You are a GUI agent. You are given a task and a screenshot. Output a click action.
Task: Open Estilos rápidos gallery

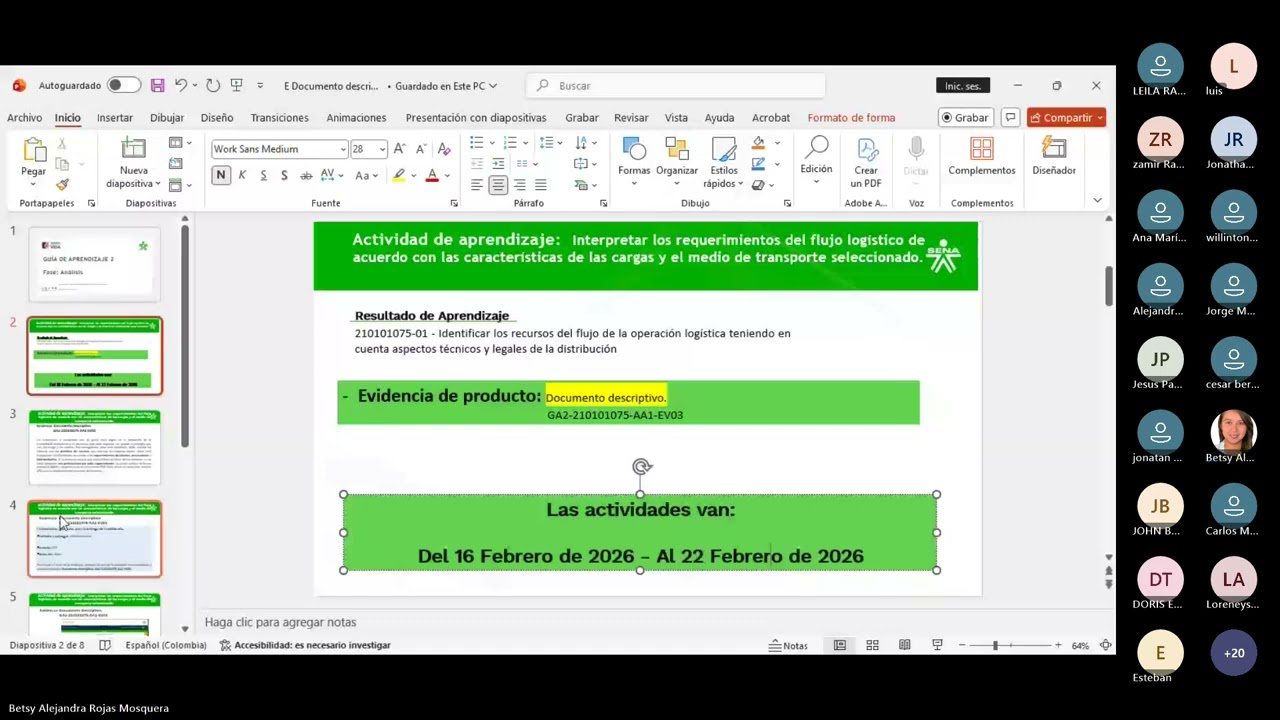click(x=724, y=163)
